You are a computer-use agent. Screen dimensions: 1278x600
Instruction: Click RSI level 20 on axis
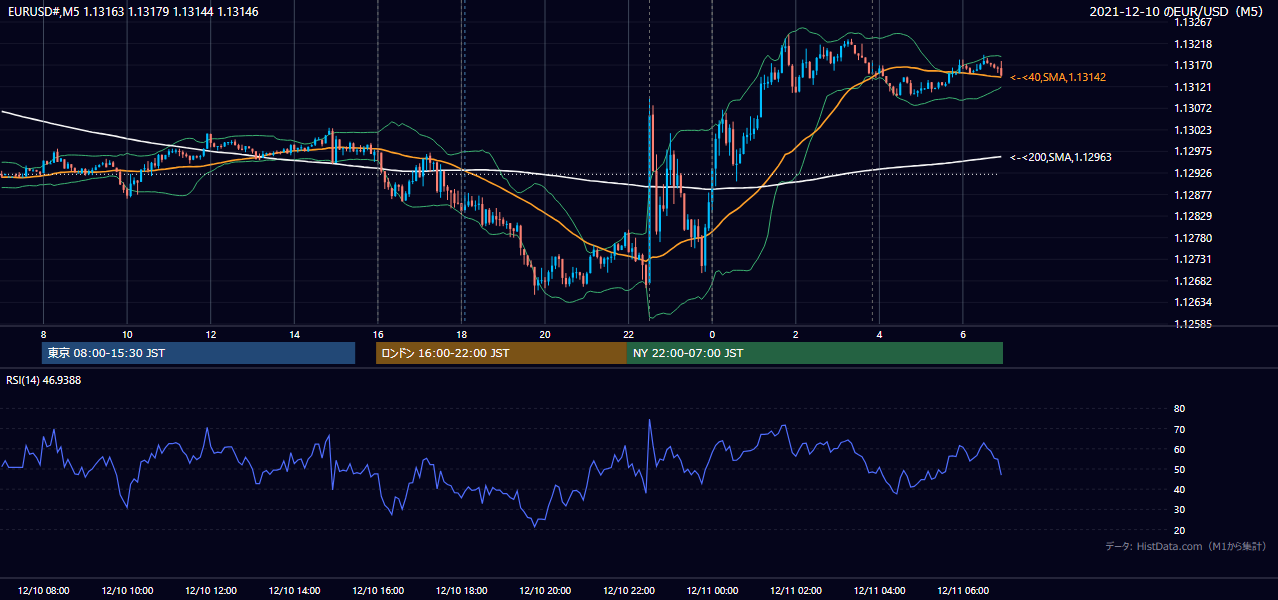coord(1180,530)
